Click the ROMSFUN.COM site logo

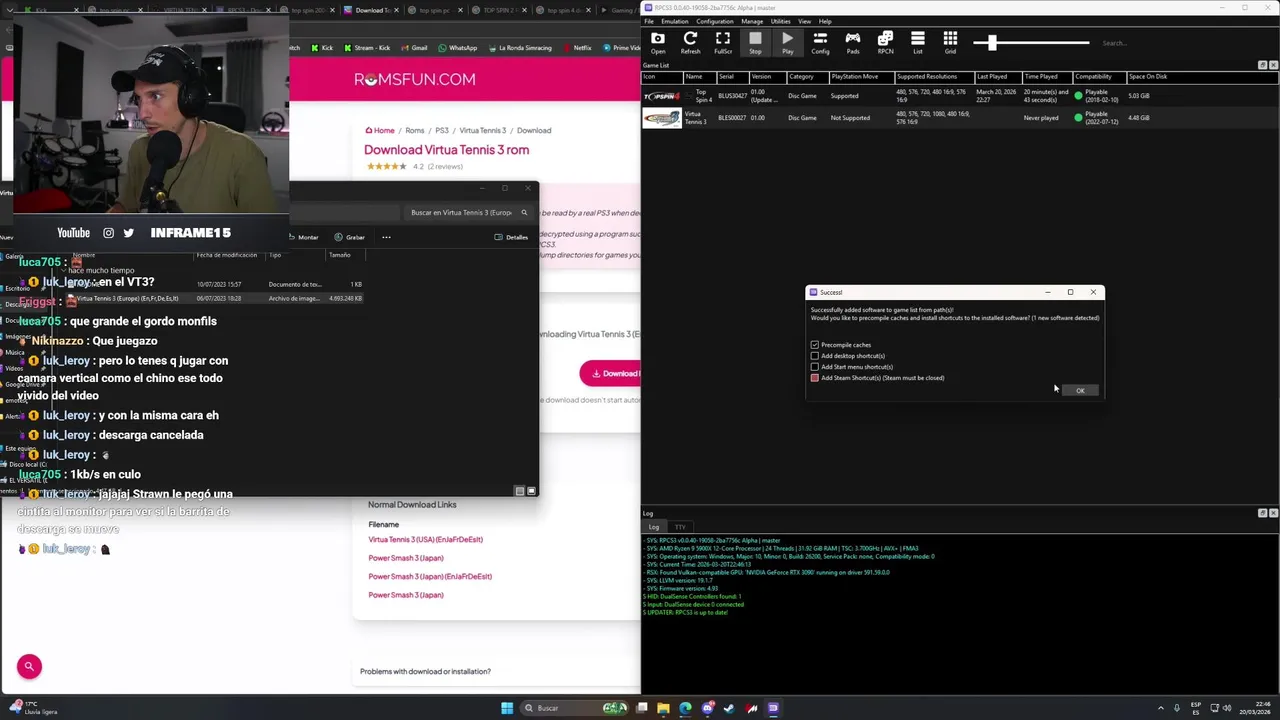pyautogui.click(x=415, y=79)
